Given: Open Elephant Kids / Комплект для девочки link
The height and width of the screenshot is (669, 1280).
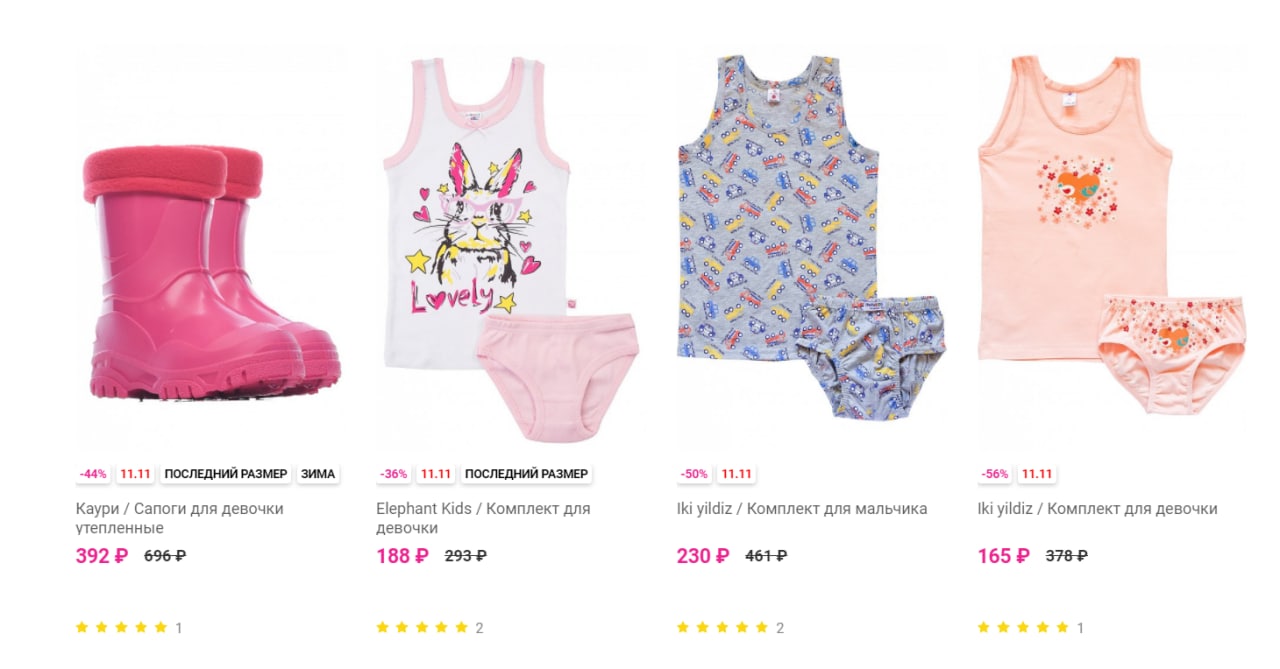Looking at the screenshot, I should pyautogui.click(x=483, y=518).
